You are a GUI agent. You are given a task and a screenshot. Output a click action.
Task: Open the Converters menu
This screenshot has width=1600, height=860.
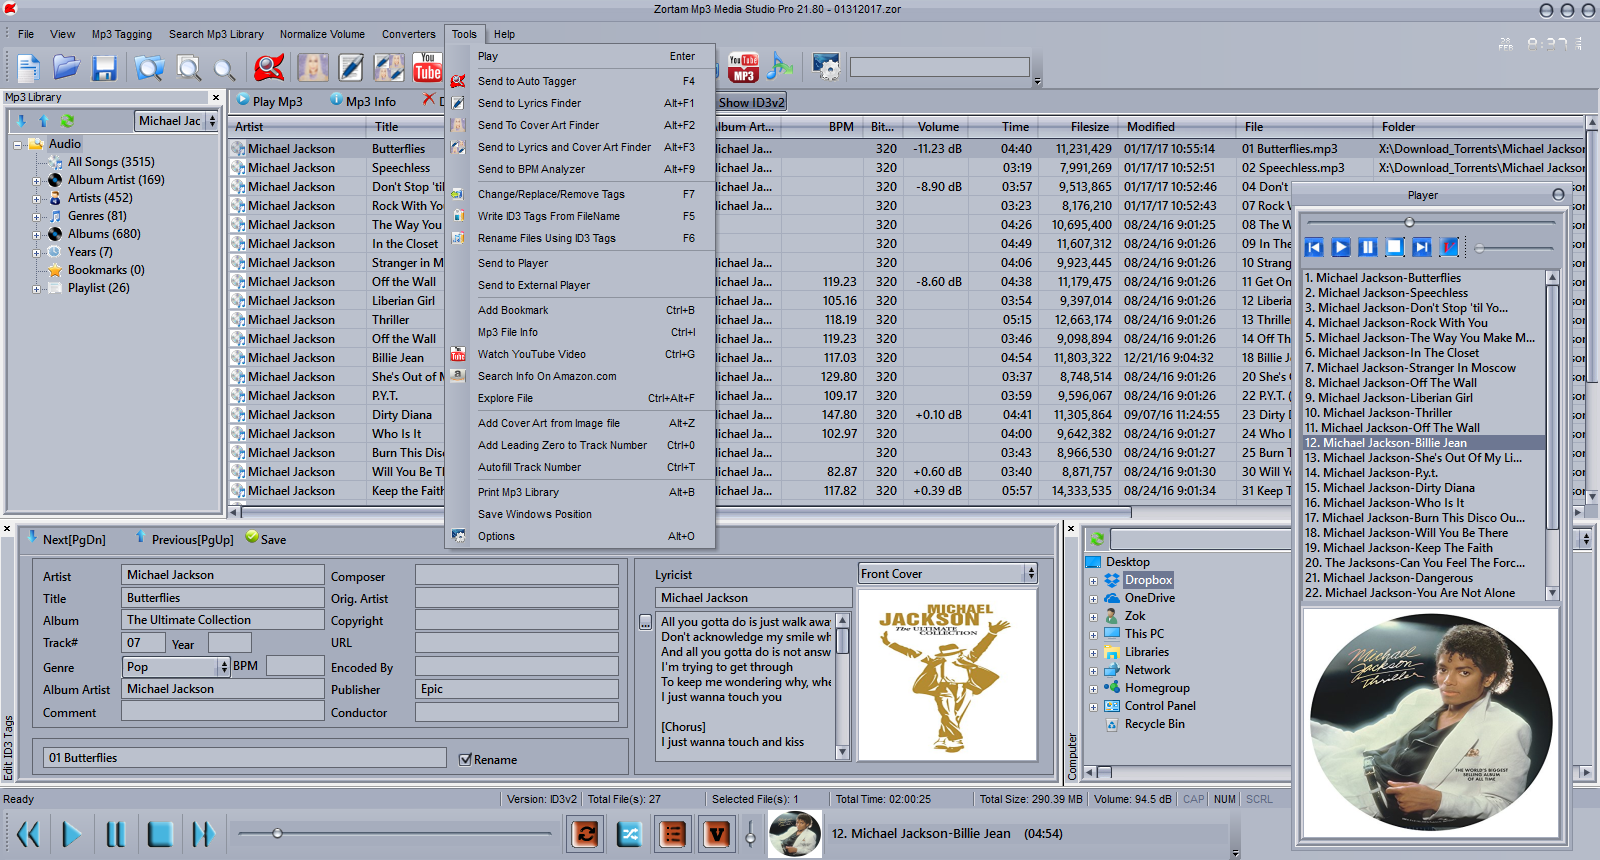tap(408, 34)
